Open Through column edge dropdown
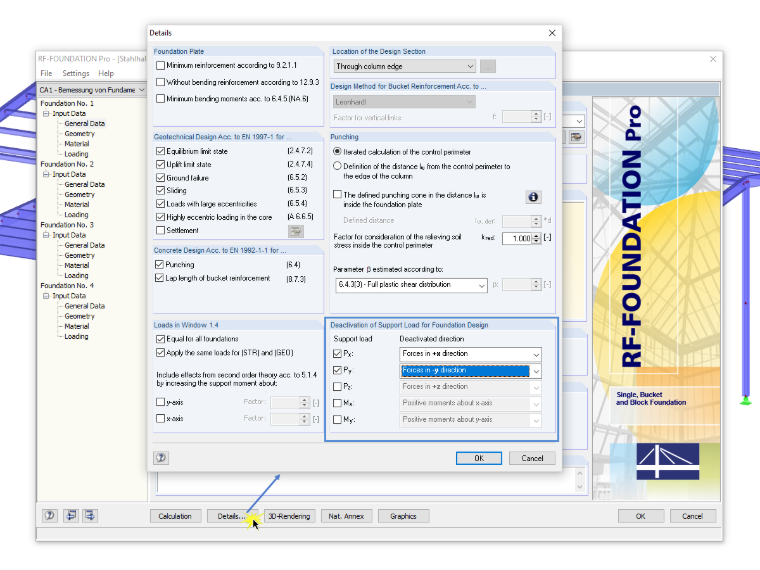 click(405, 66)
